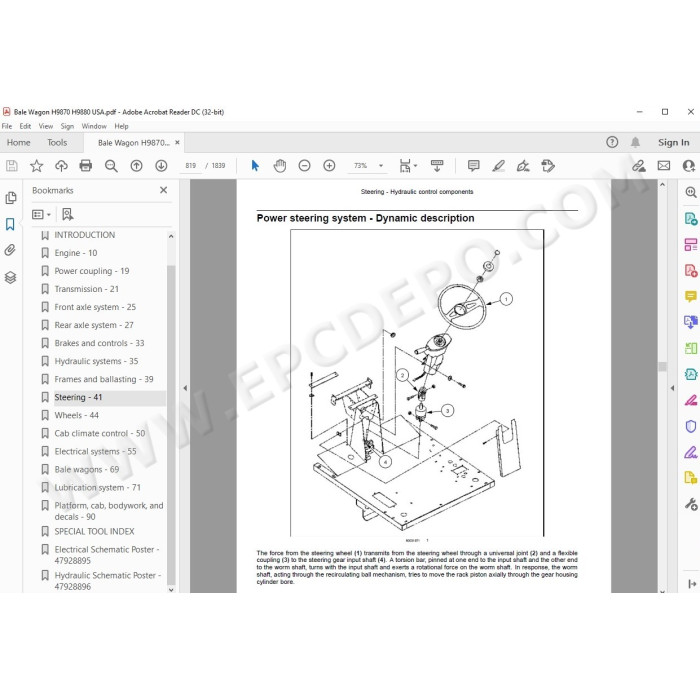
Task: Open the zoom level dropdown arrow
Action: (x=381, y=166)
